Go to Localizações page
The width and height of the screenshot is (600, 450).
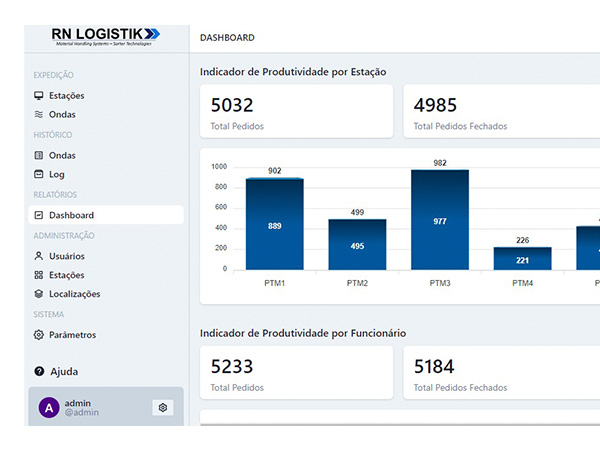pos(106,294)
